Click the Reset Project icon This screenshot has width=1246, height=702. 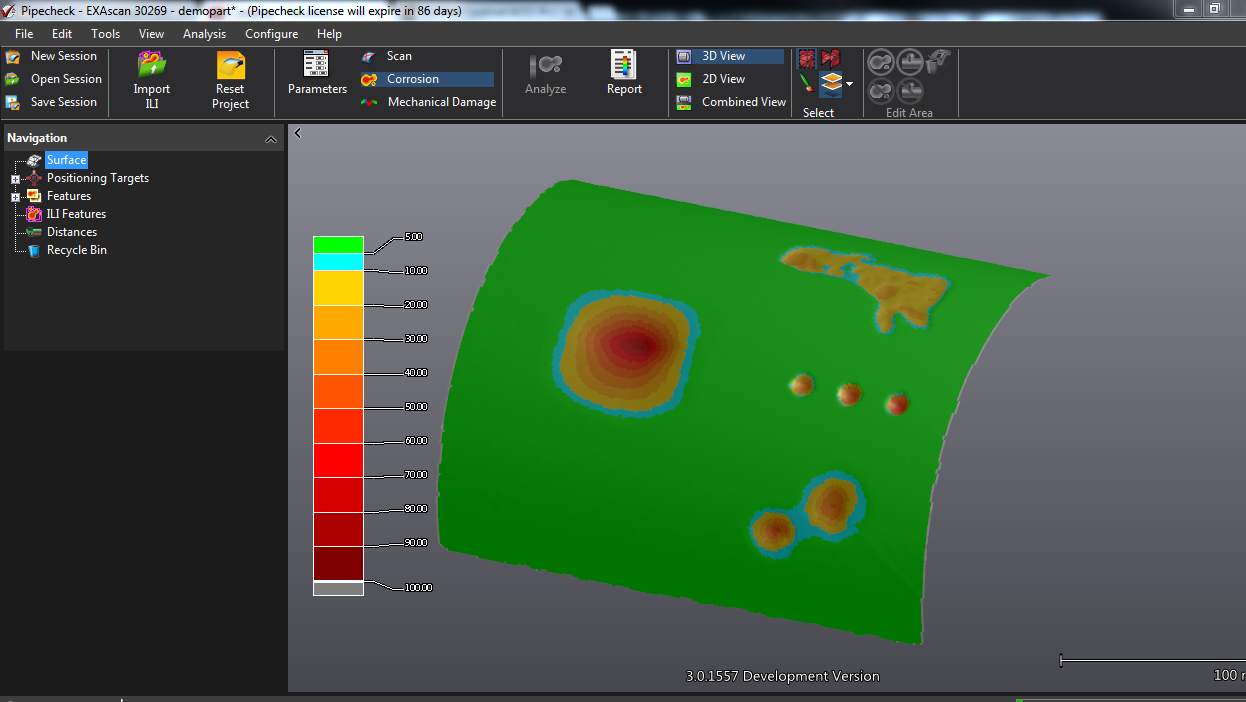point(230,67)
